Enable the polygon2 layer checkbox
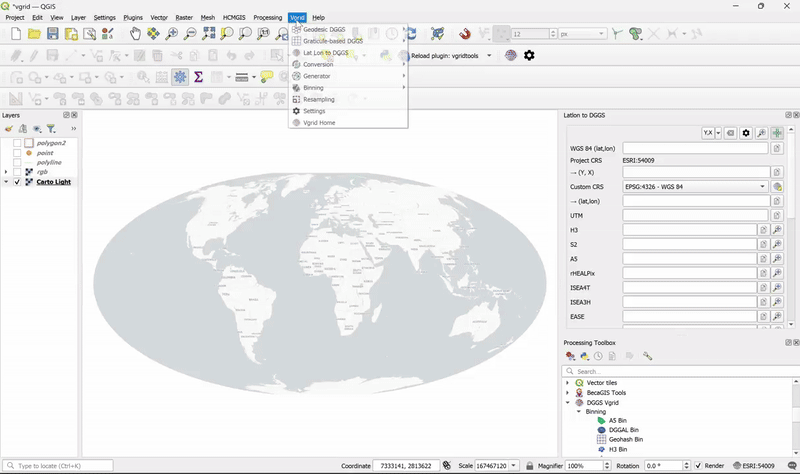Image resolution: width=800 pixels, height=474 pixels. (17, 143)
